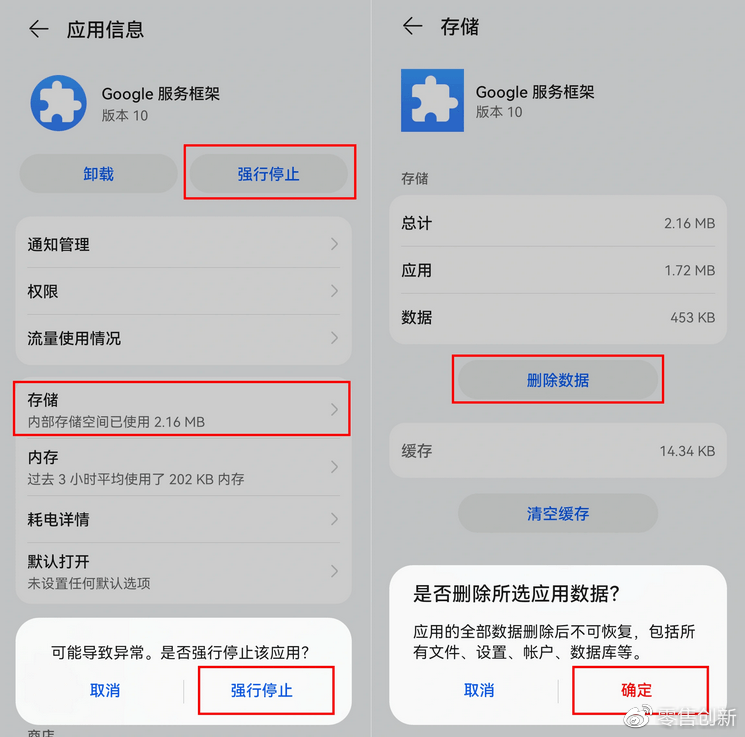Tap back arrow on 应用信息 screen
This screenshot has width=745, height=737.
(x=39, y=29)
